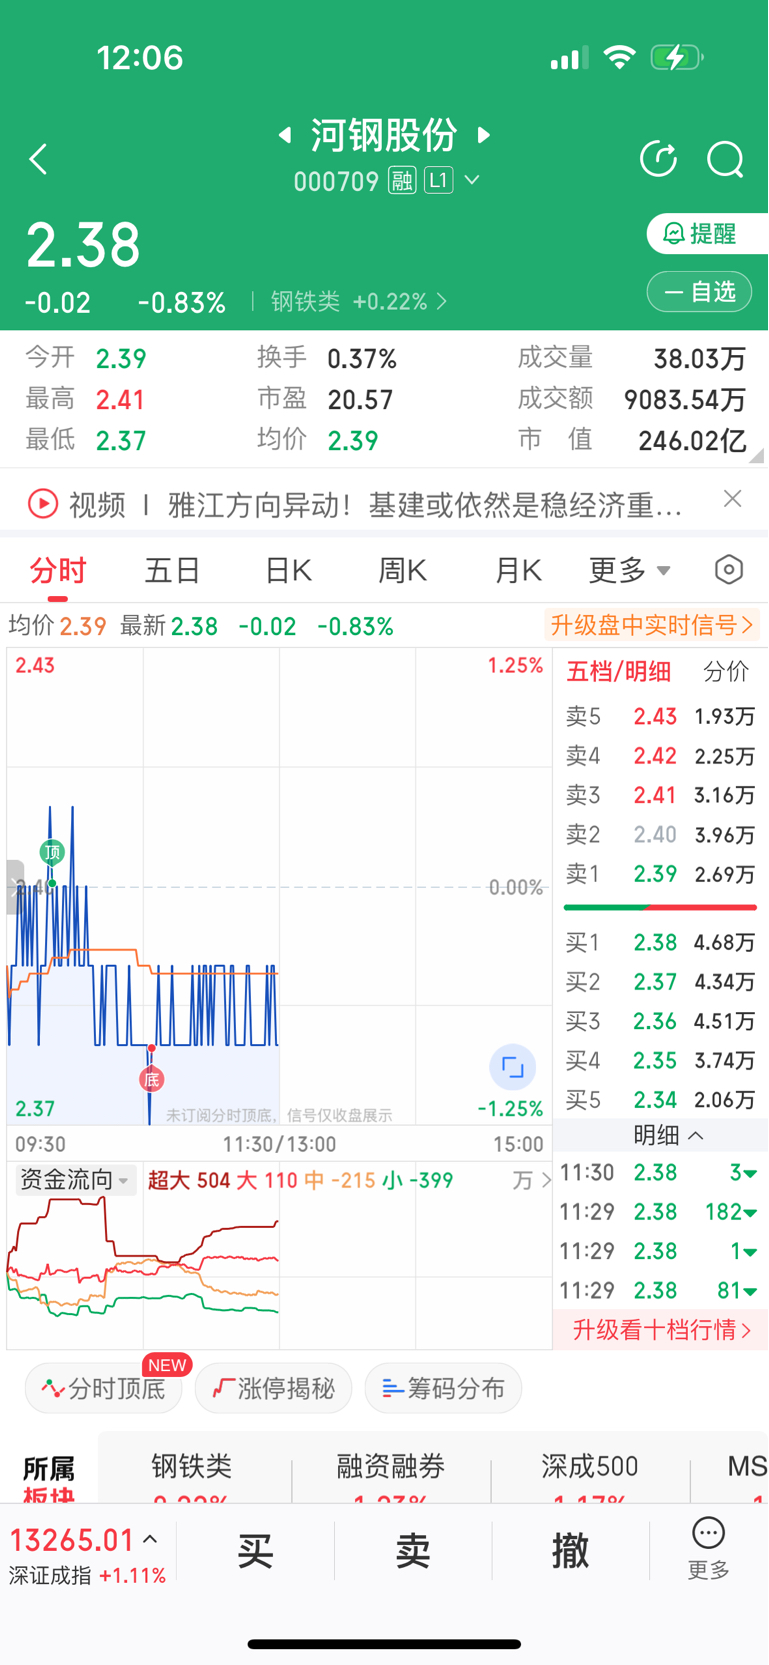The image size is (769, 1665).
Task: Remove from watchlist via 自选 button
Action: [x=699, y=292]
